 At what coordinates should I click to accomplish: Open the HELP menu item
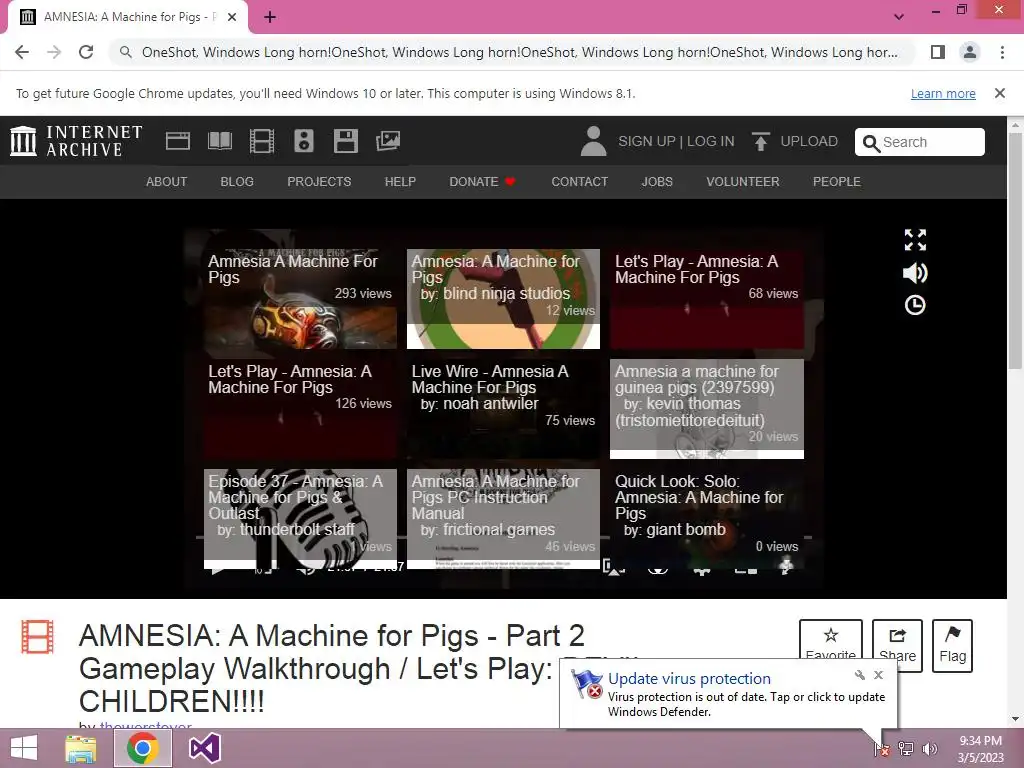[x=400, y=182]
